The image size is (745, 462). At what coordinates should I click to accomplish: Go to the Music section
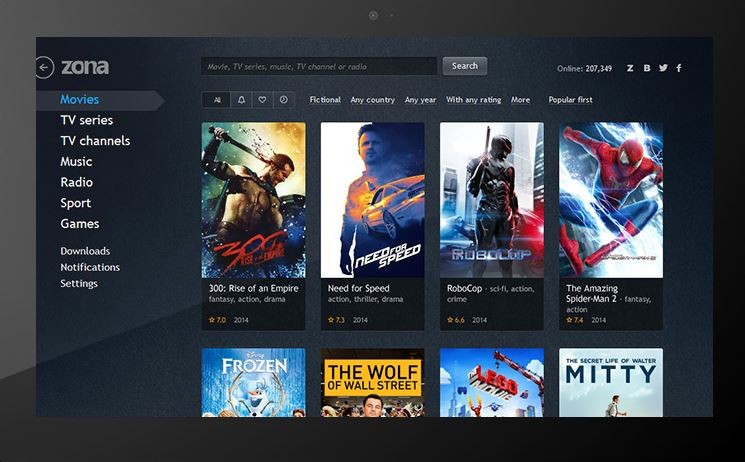pyautogui.click(x=76, y=162)
